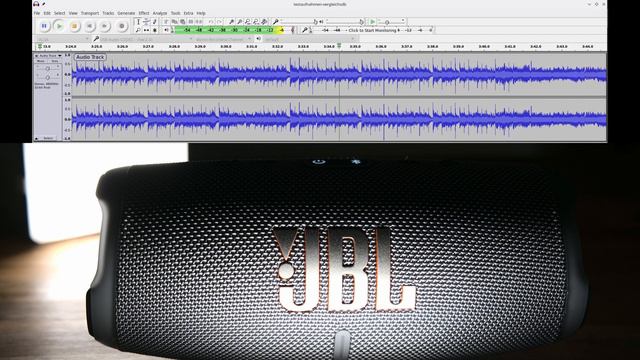Open the Generate menu
Image resolution: width=640 pixels, height=360 pixels.
pyautogui.click(x=126, y=13)
